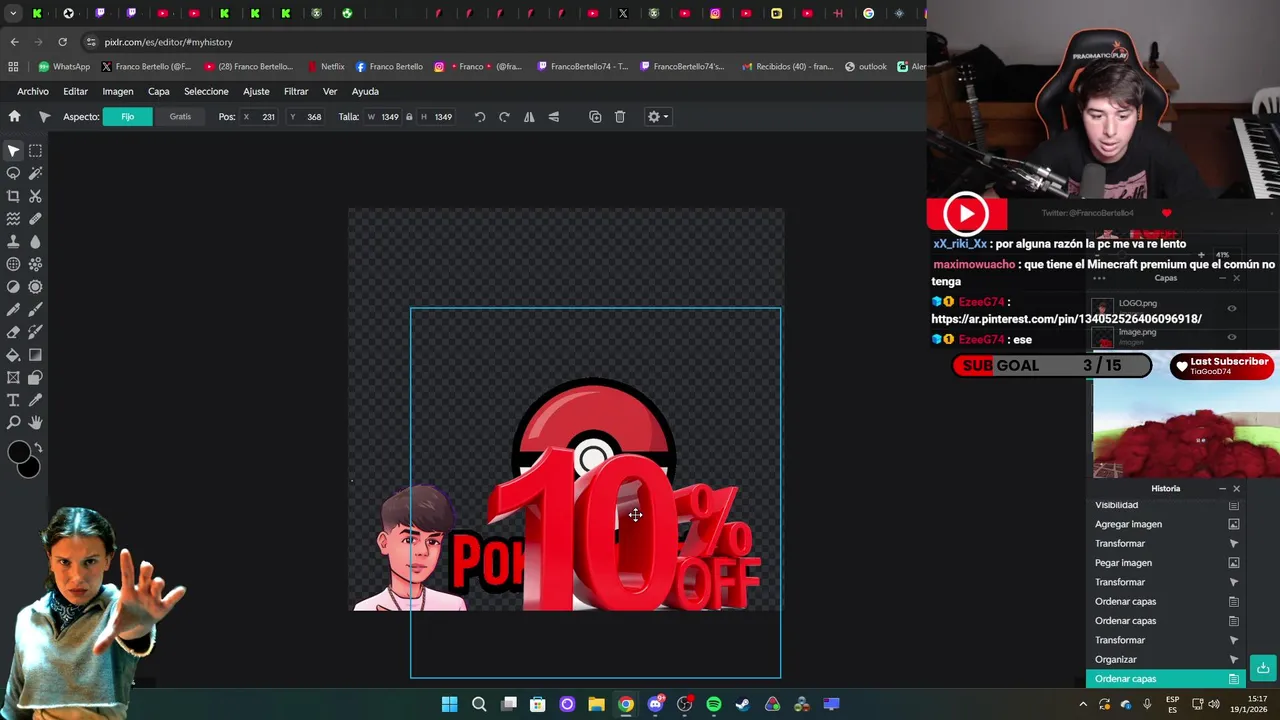Select the Eraser tool
The width and height of the screenshot is (1280, 720).
point(13,332)
